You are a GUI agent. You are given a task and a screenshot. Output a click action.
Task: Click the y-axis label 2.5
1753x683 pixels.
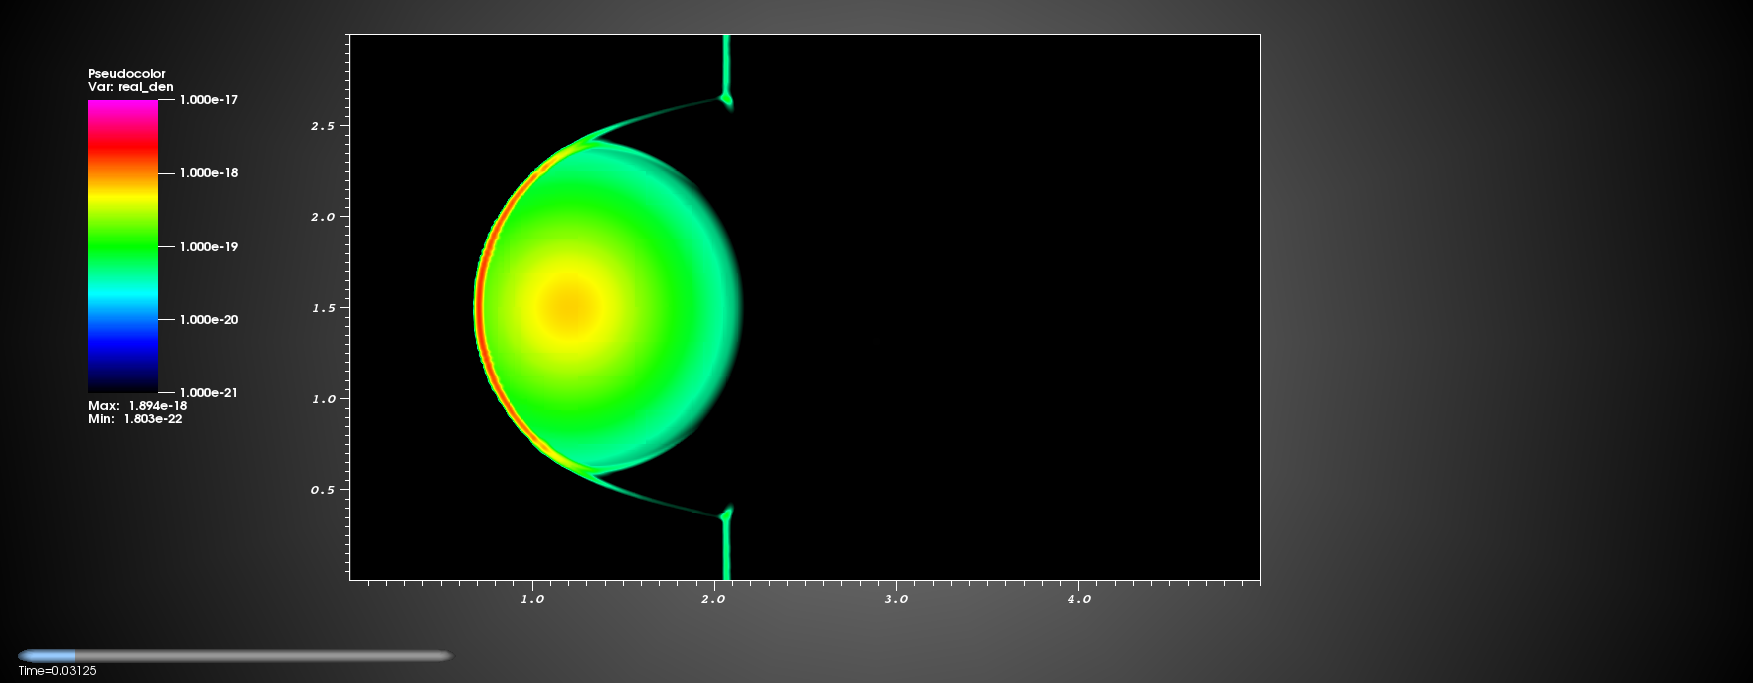click(x=323, y=126)
